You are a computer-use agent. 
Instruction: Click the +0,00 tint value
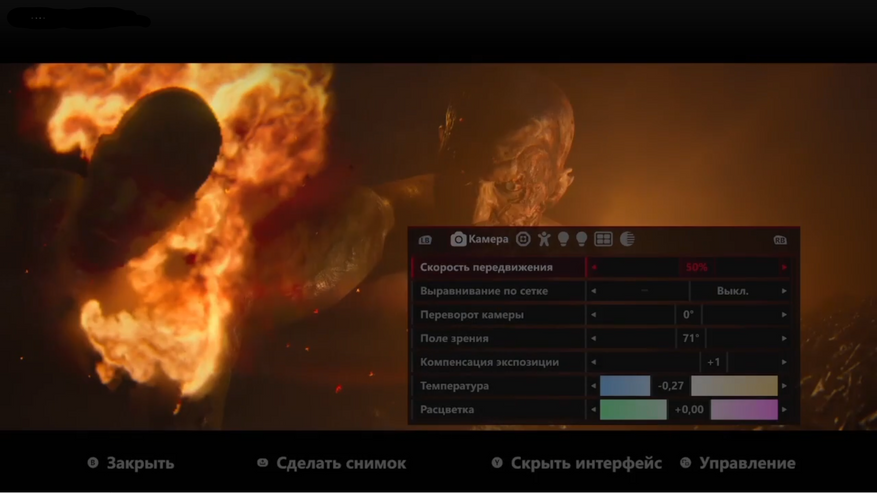click(x=689, y=410)
